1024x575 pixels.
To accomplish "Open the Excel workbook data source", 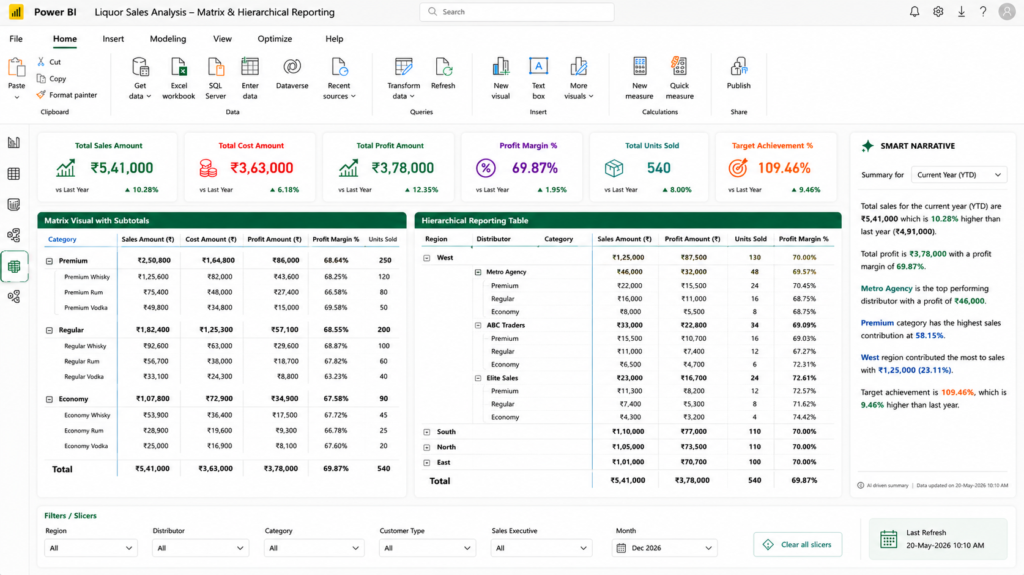I will [178, 78].
